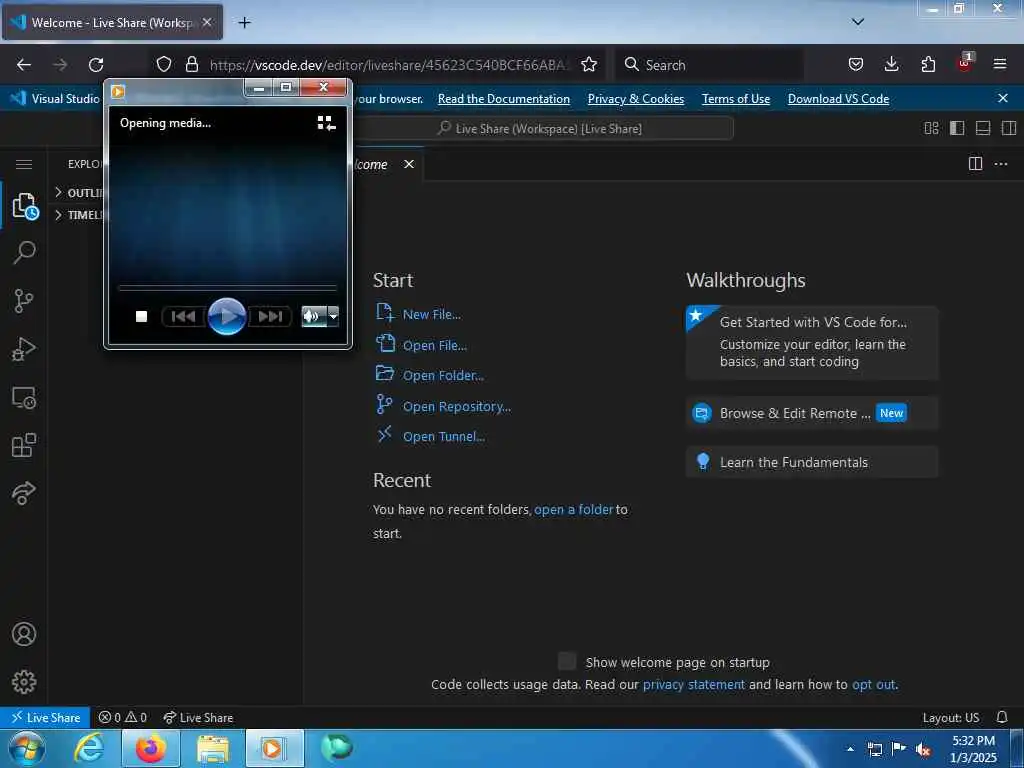
Task: Open the Live Share view in activity bar
Action: [24, 493]
